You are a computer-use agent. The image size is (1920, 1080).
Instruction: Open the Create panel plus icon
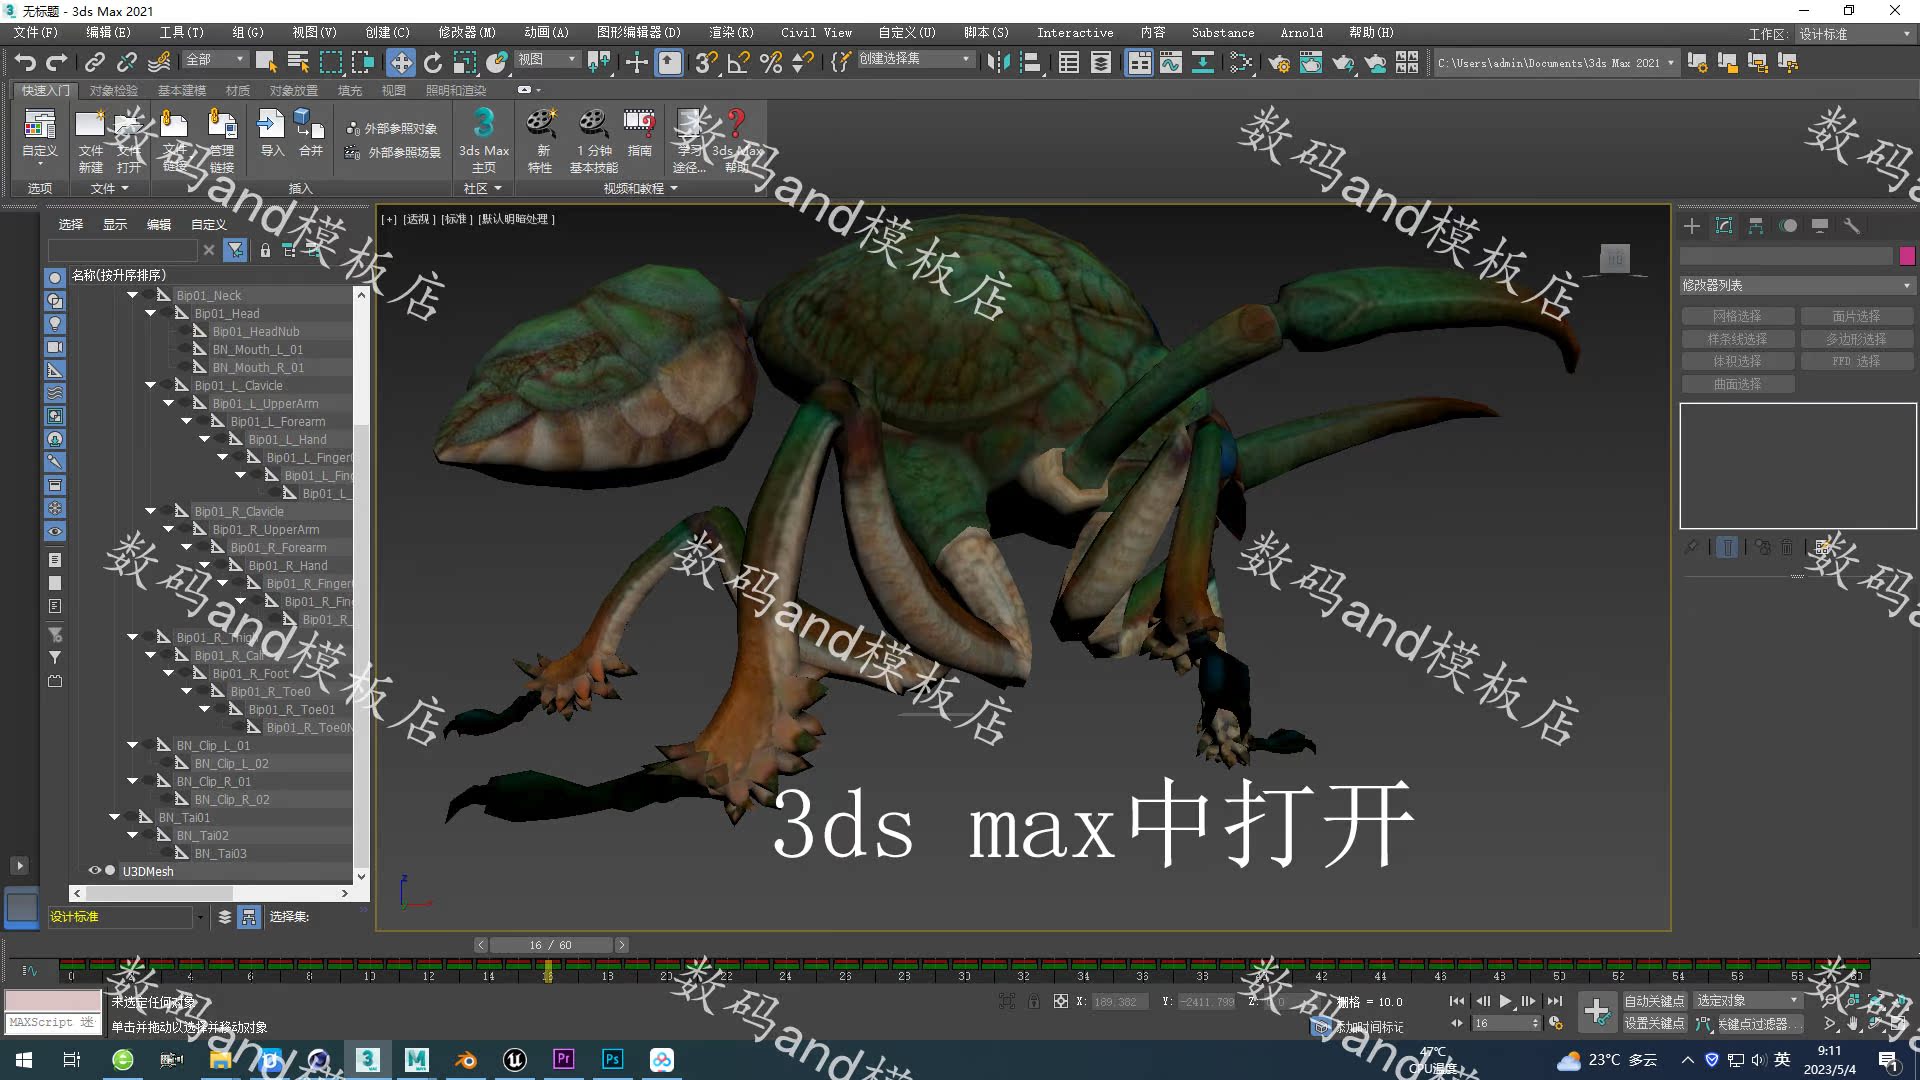coord(1692,226)
